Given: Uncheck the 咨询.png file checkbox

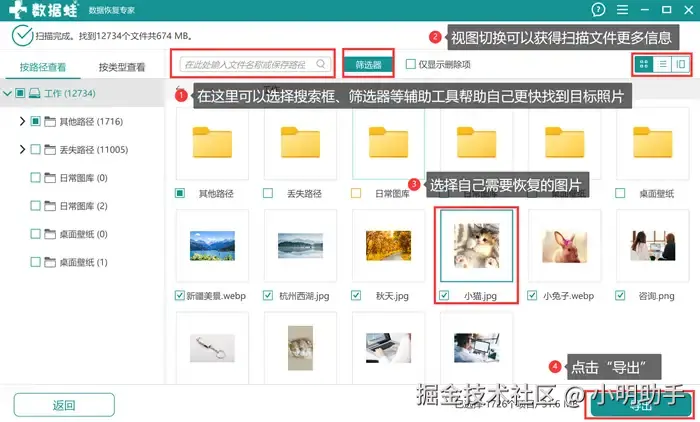Looking at the screenshot, I should point(620,295).
